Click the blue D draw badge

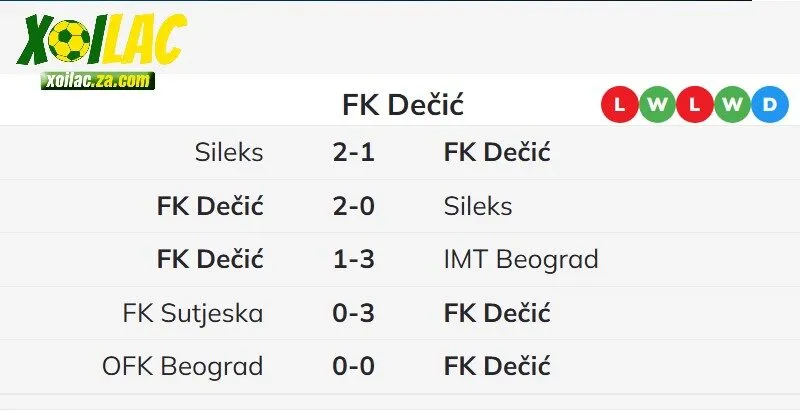770,104
